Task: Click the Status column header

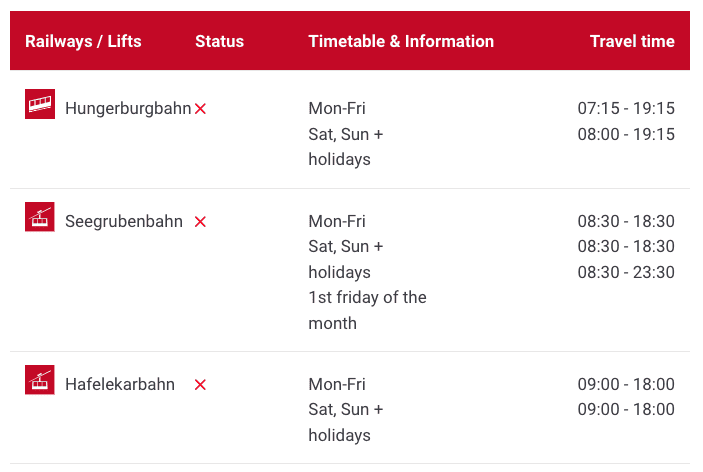Action: pyautogui.click(x=219, y=41)
